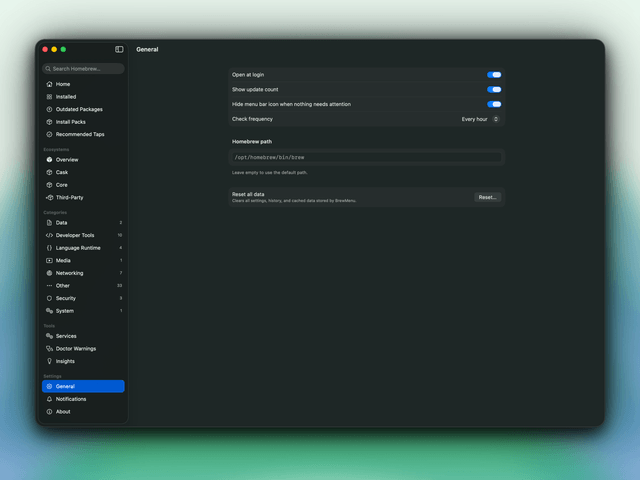Click the System label in Categories
Screen dimensions: 640x480
[65, 311]
